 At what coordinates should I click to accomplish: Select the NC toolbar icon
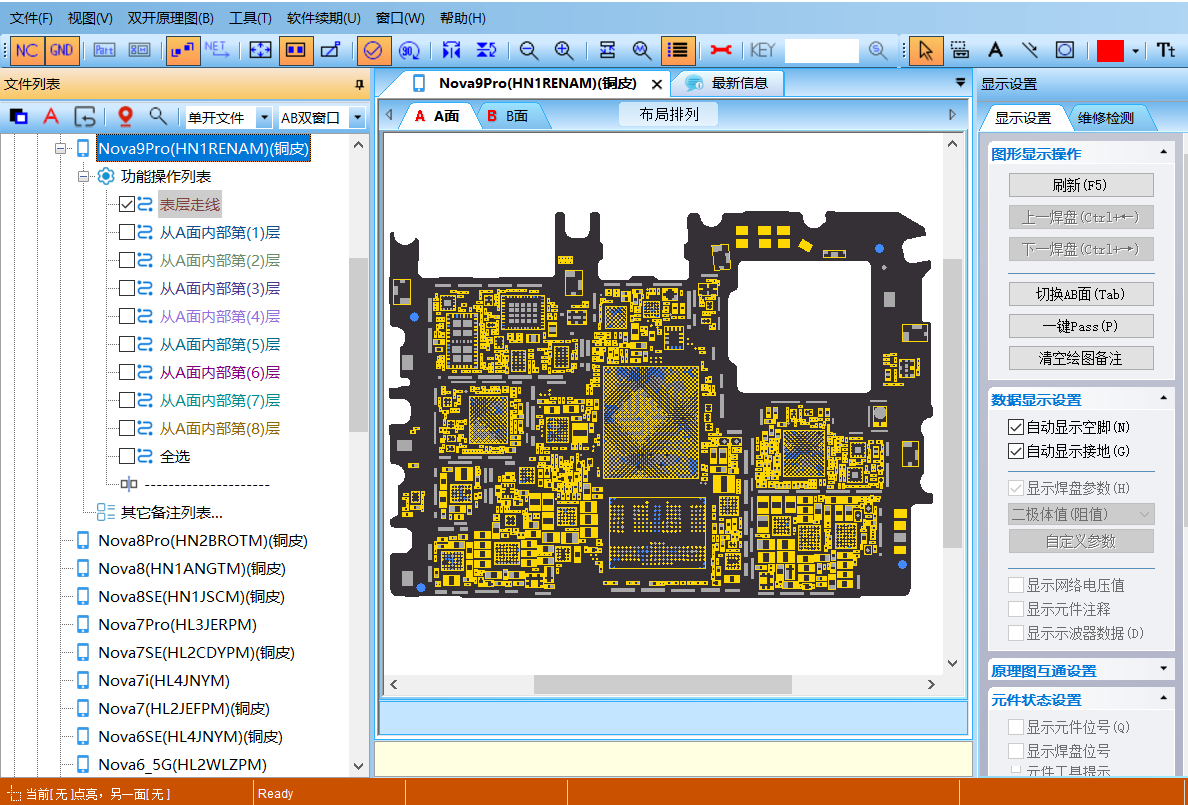click(x=27, y=50)
